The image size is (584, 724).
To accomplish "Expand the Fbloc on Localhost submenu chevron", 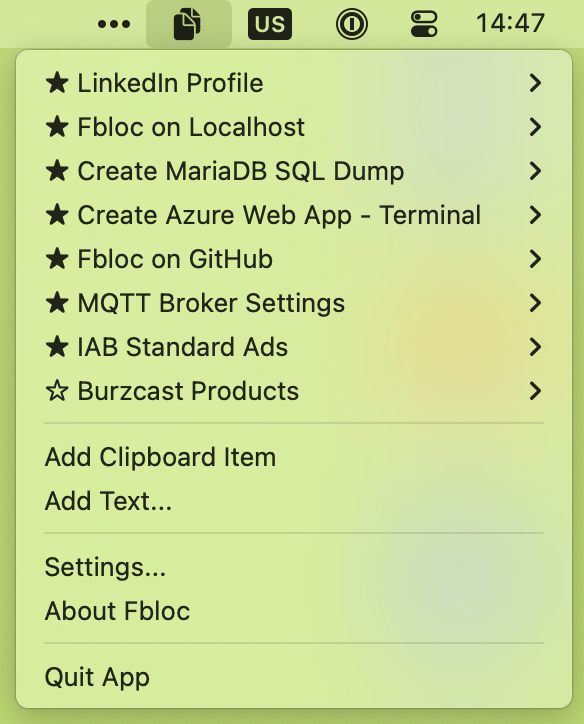I will [535, 127].
